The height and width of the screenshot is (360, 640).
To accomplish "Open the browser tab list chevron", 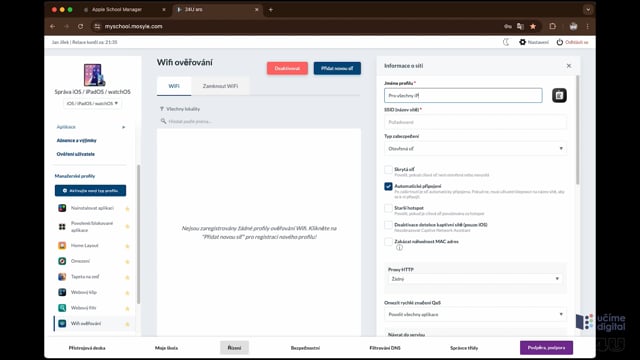I will point(588,9).
